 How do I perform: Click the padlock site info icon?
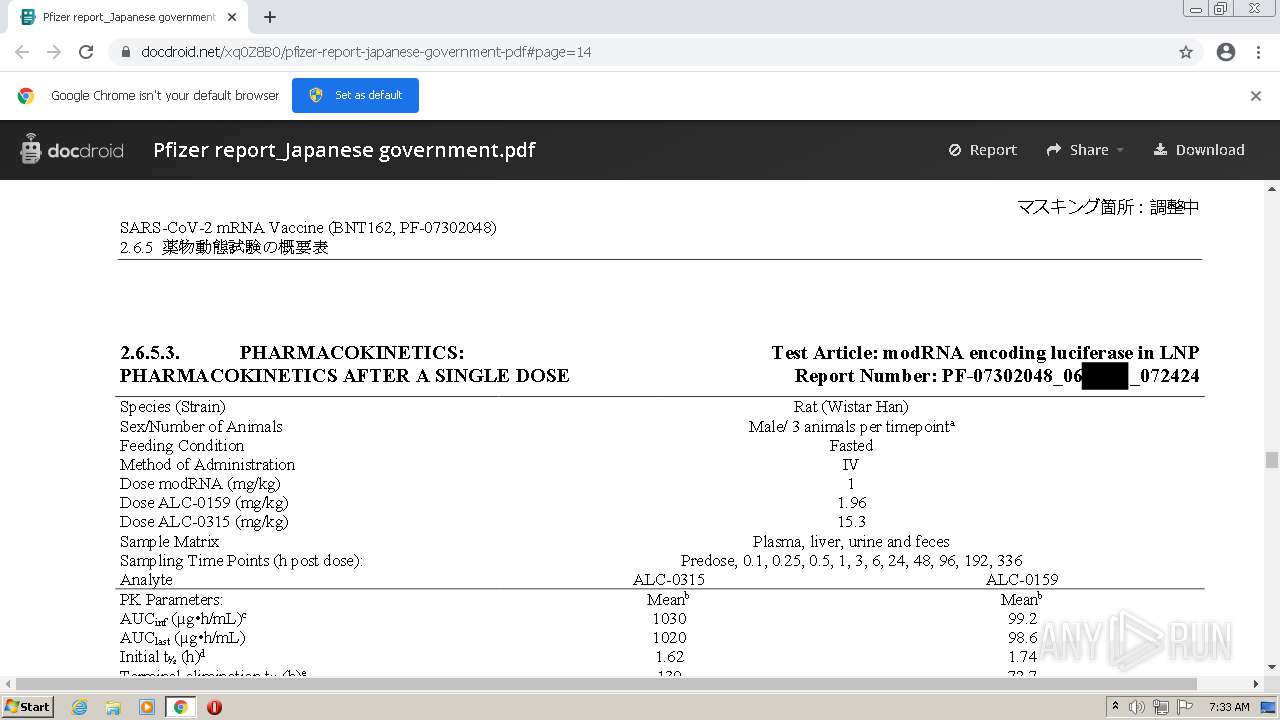126,52
